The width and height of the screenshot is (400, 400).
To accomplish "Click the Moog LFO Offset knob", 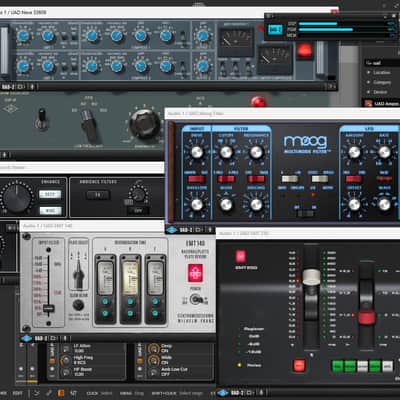I will click(354, 205).
